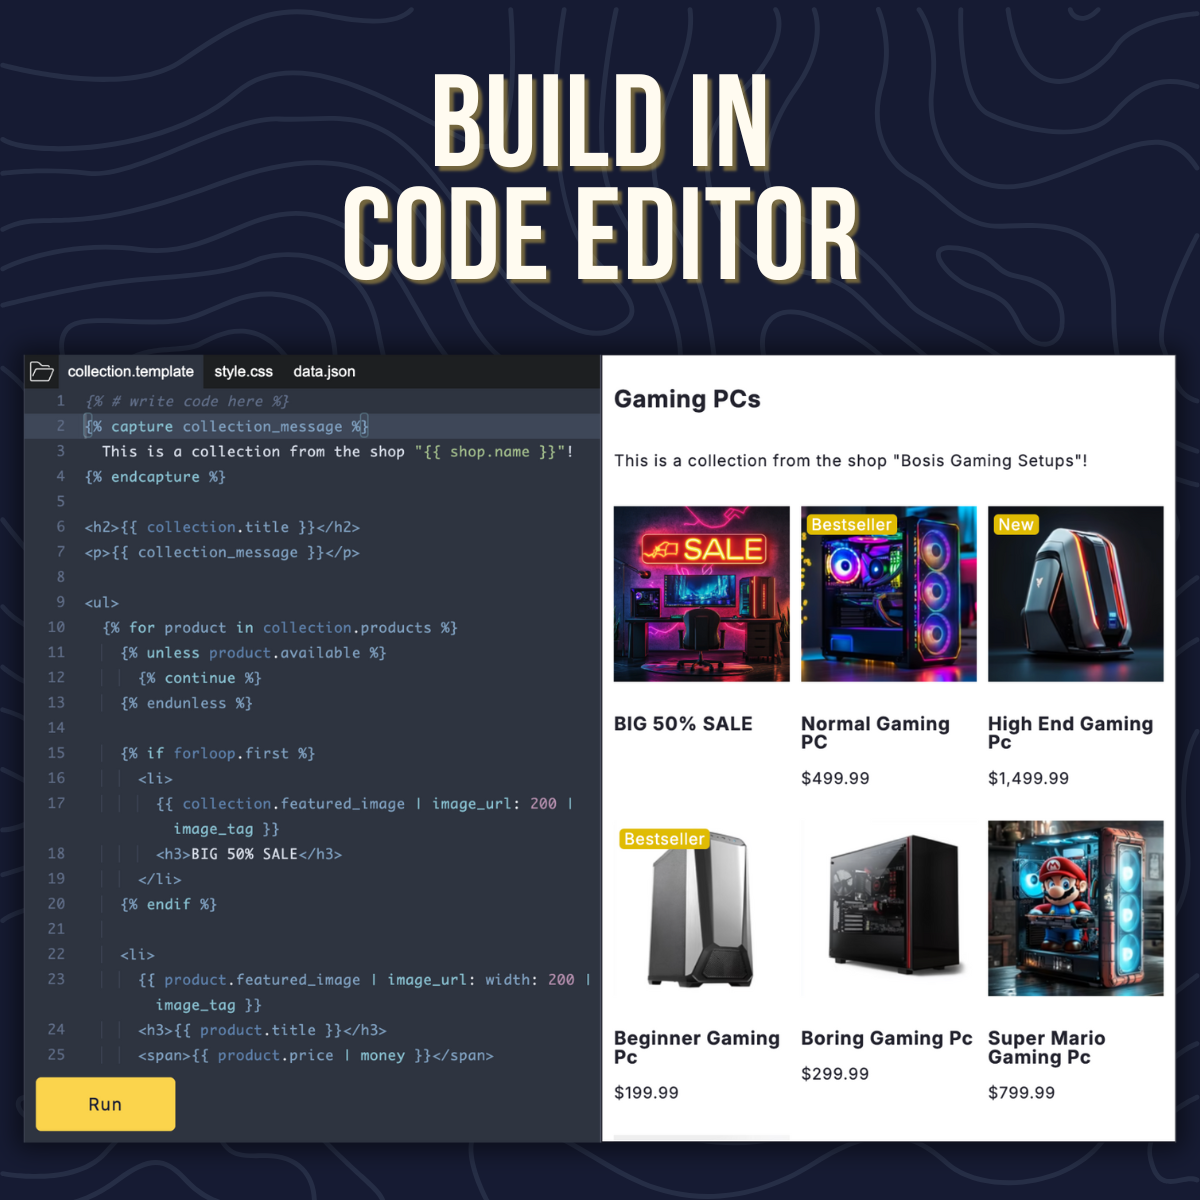This screenshot has width=1200, height=1200.
Task: Click the yellow Bestseller badge on Normal Gaming PC
Action: pyautogui.click(x=851, y=524)
